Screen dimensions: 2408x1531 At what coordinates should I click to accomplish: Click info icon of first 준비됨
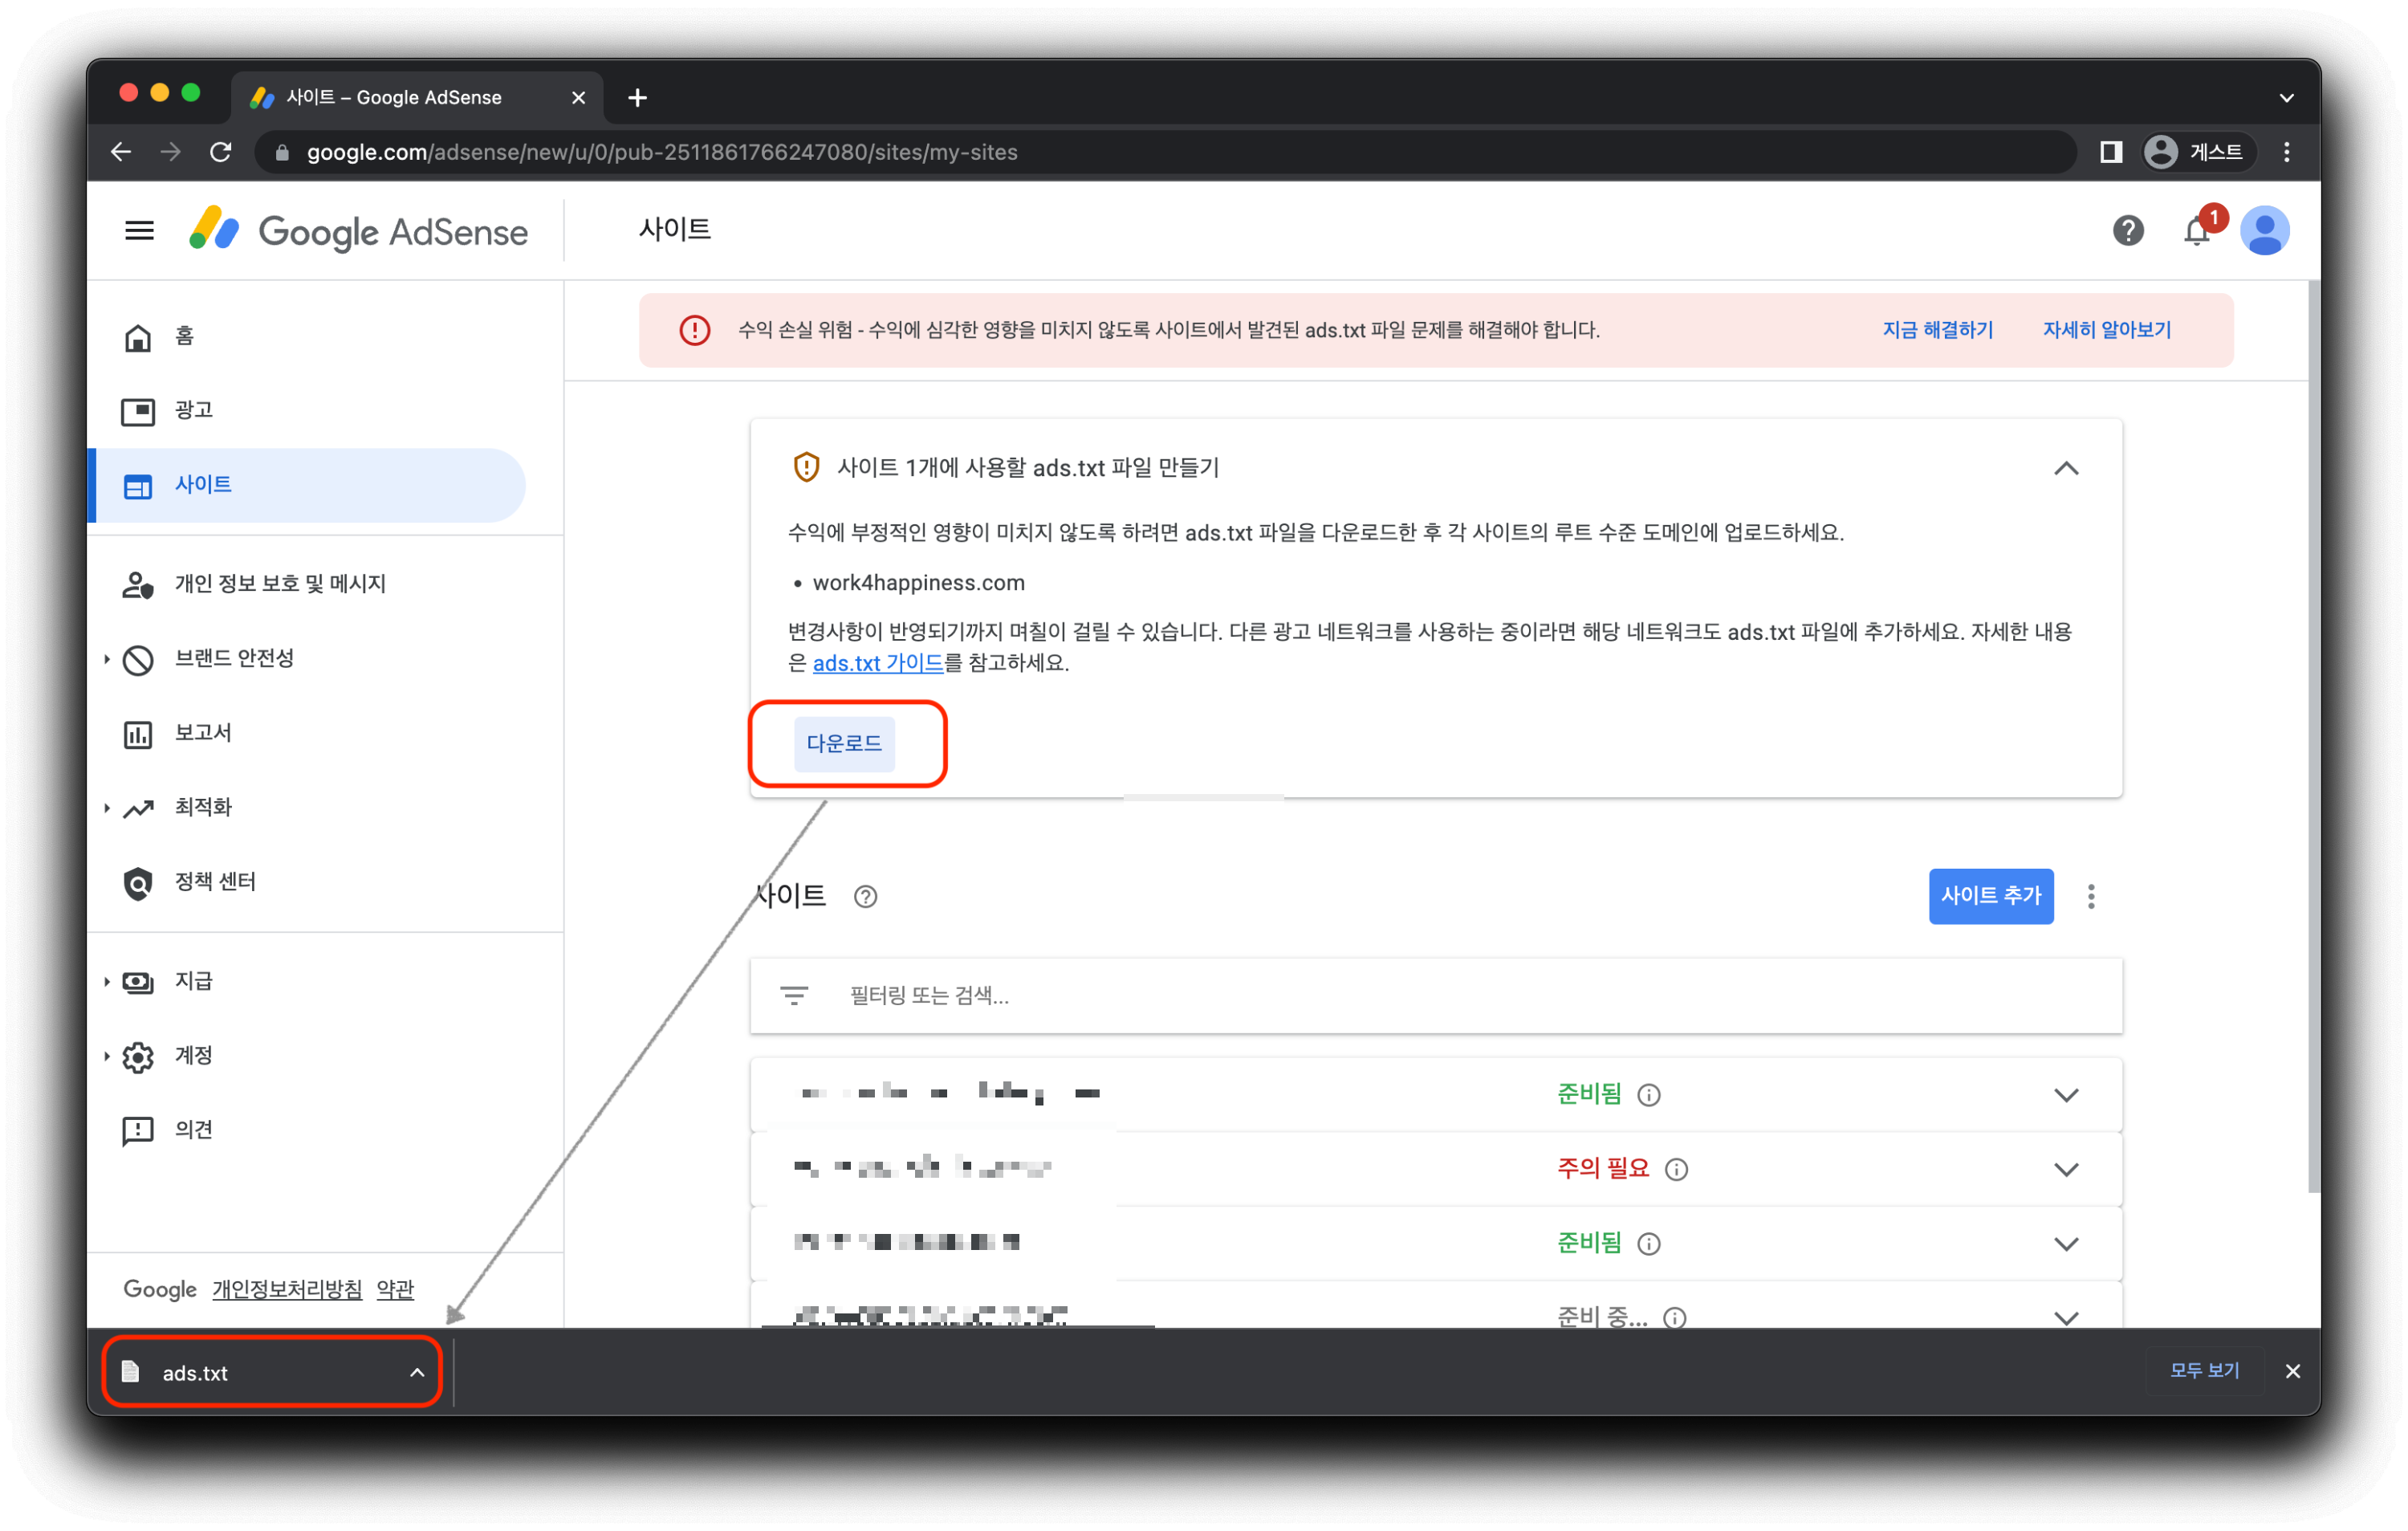click(x=1648, y=1096)
